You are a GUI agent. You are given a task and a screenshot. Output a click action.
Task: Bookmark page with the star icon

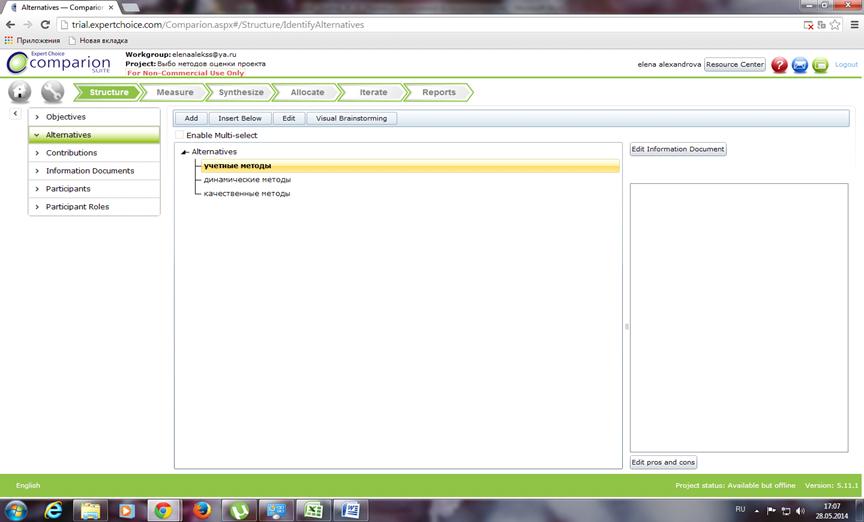[x=834, y=24]
